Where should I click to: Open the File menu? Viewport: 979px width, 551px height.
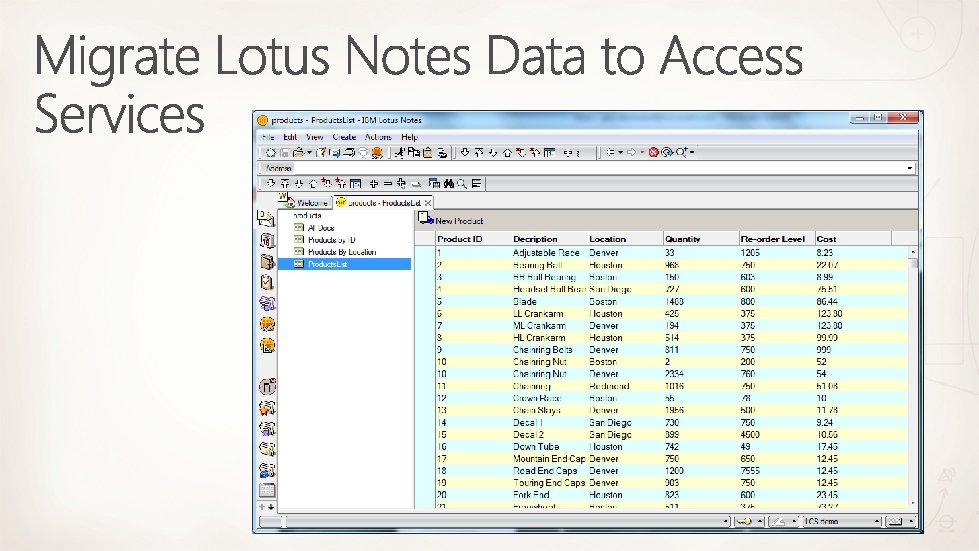[x=268, y=137]
